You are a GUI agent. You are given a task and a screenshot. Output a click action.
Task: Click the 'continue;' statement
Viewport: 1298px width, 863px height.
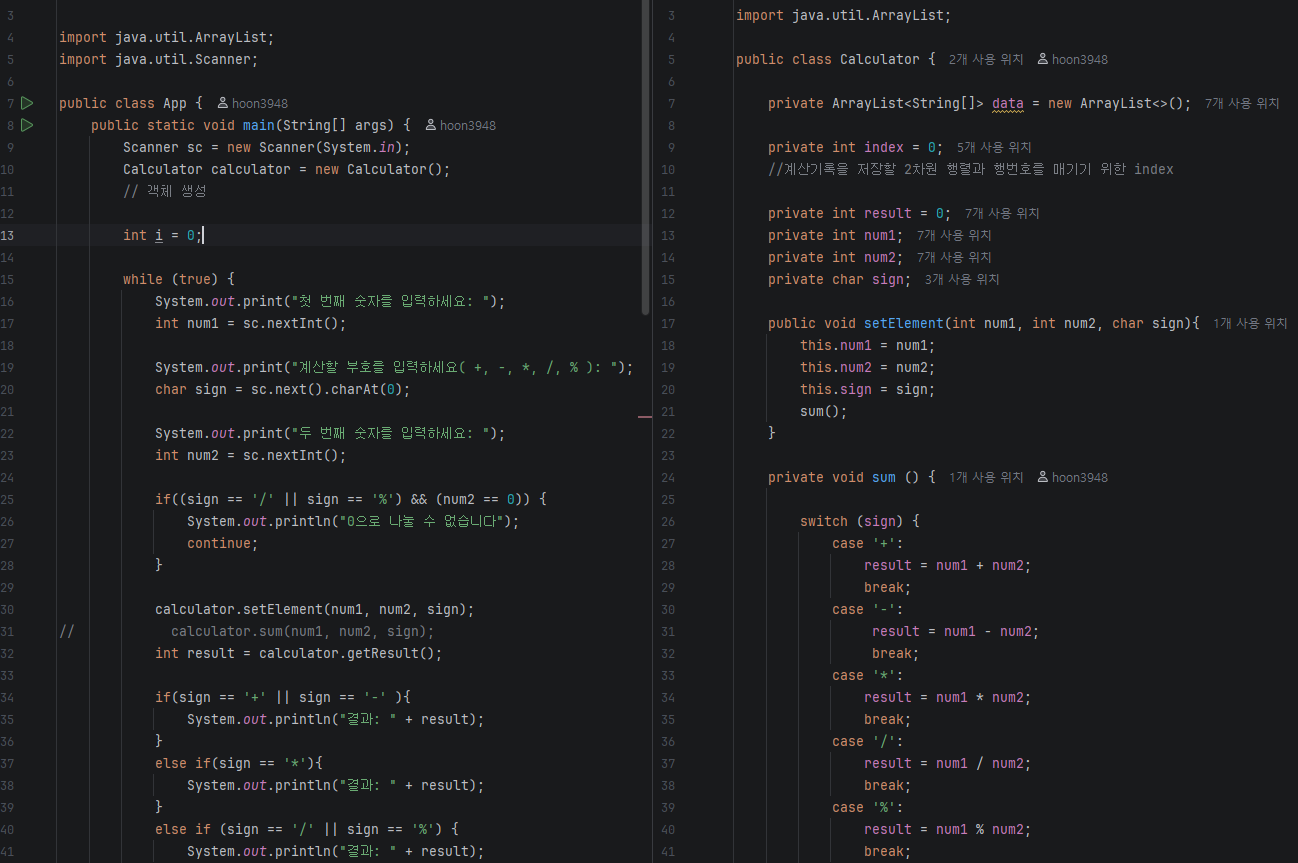coord(223,543)
